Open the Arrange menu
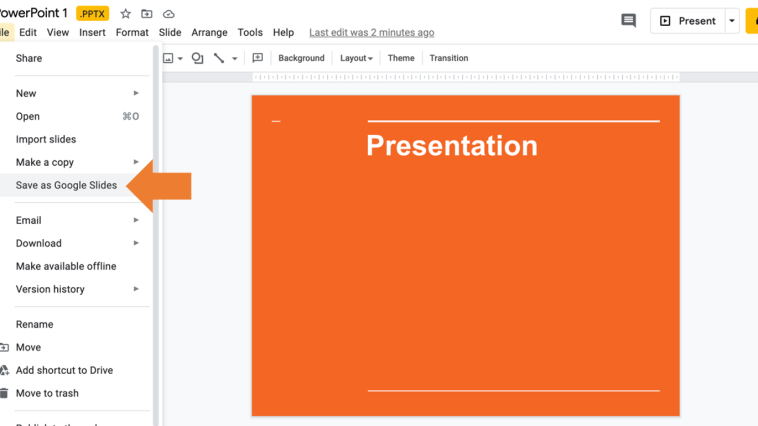The image size is (758, 426). pos(209,33)
